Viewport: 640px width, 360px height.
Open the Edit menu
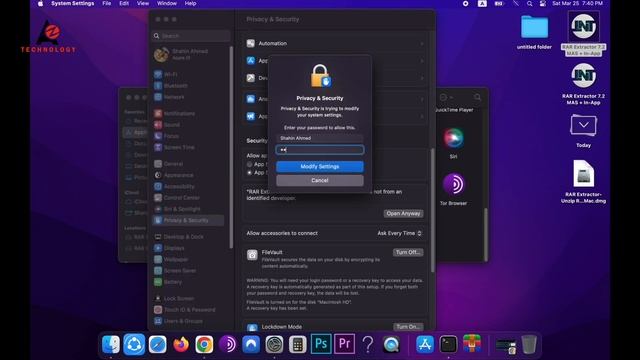click(124, 3)
